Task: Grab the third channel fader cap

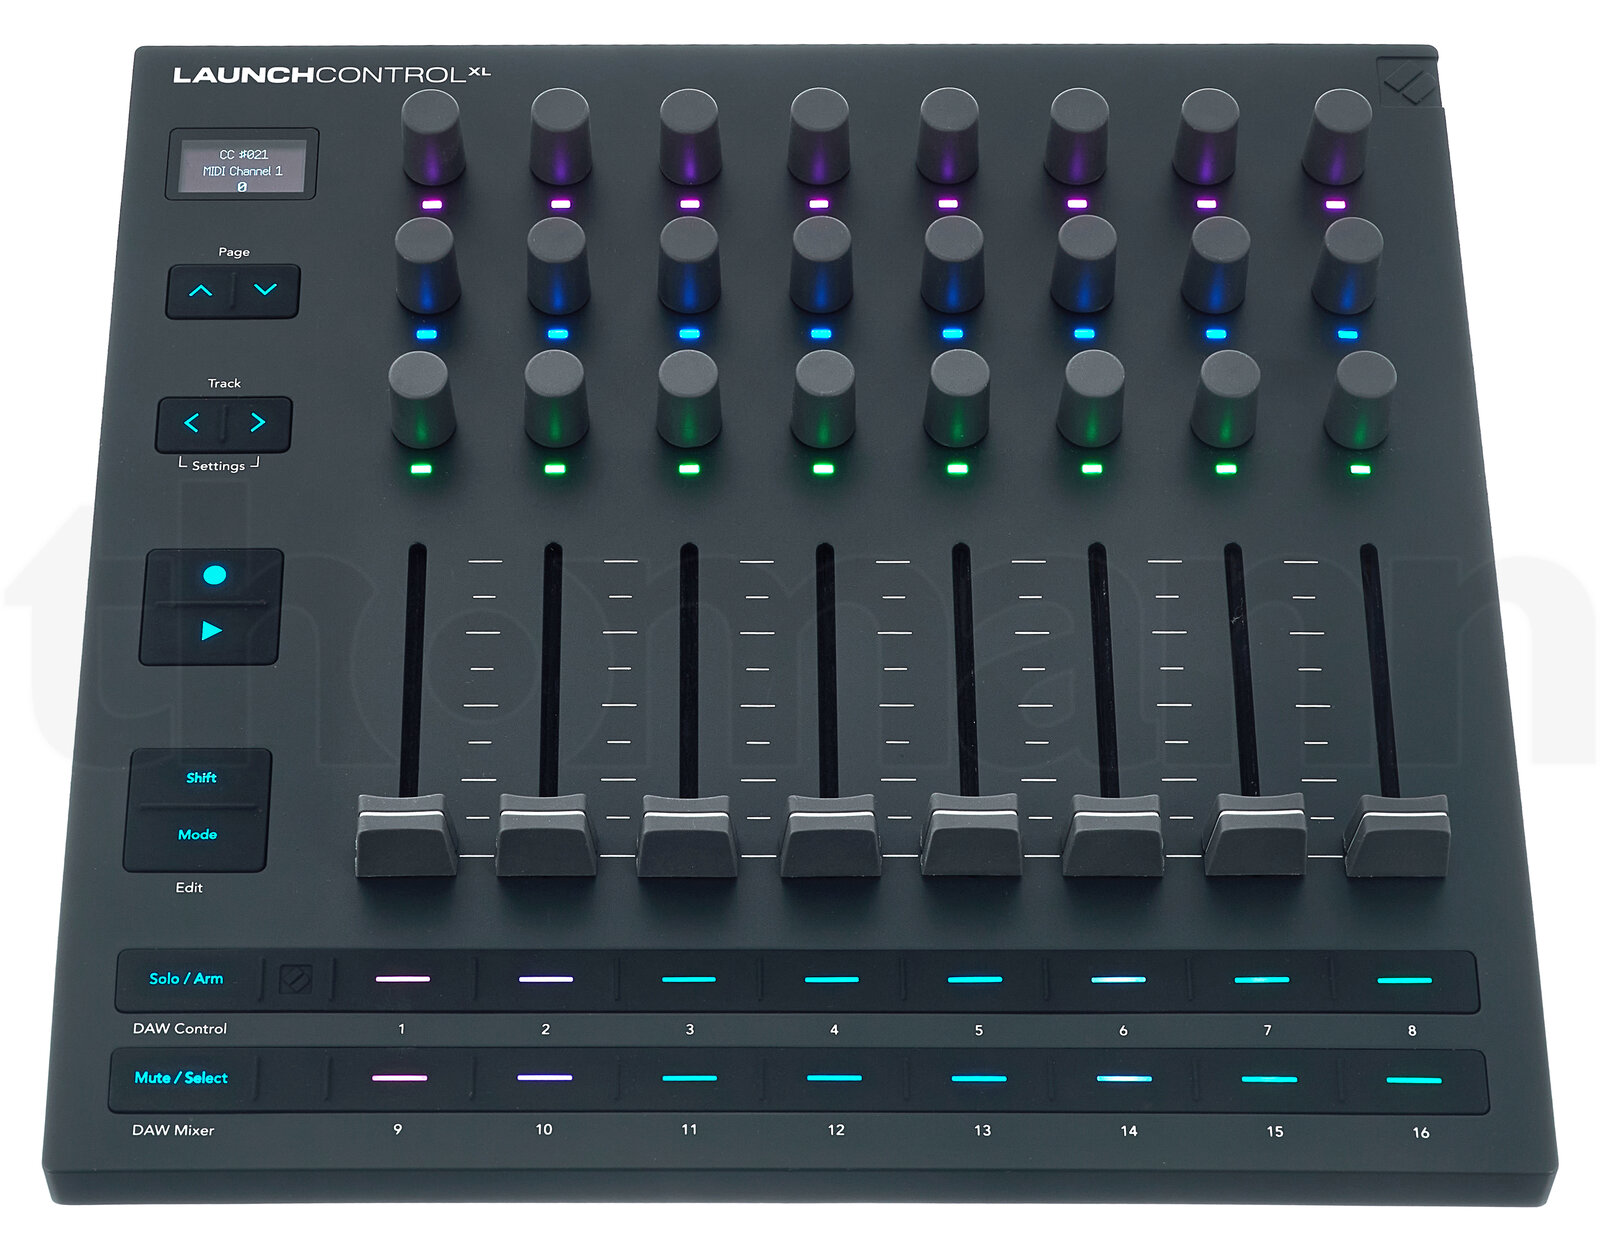Action: point(688,836)
